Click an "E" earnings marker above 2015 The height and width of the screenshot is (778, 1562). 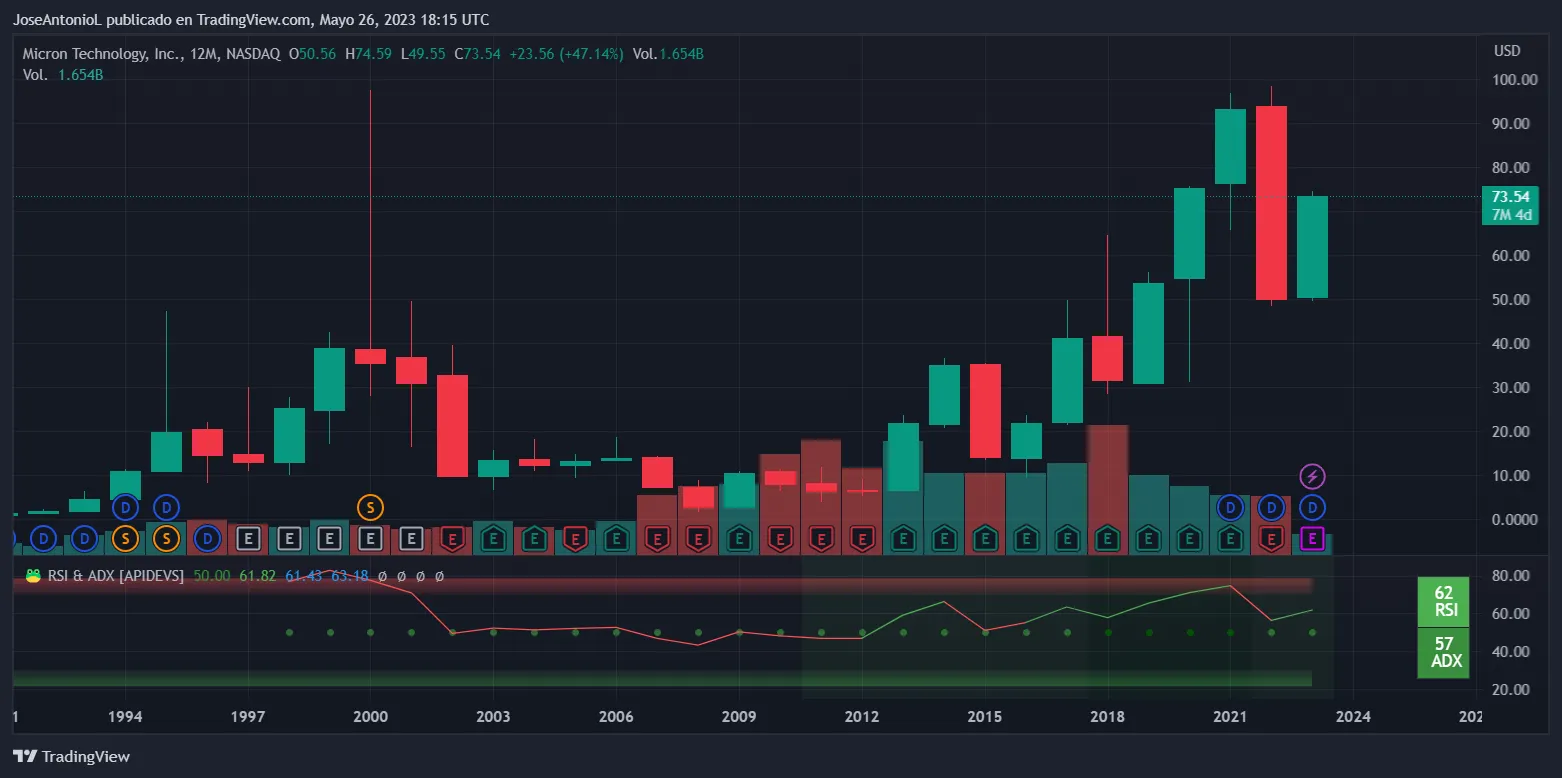pyautogui.click(x=985, y=539)
